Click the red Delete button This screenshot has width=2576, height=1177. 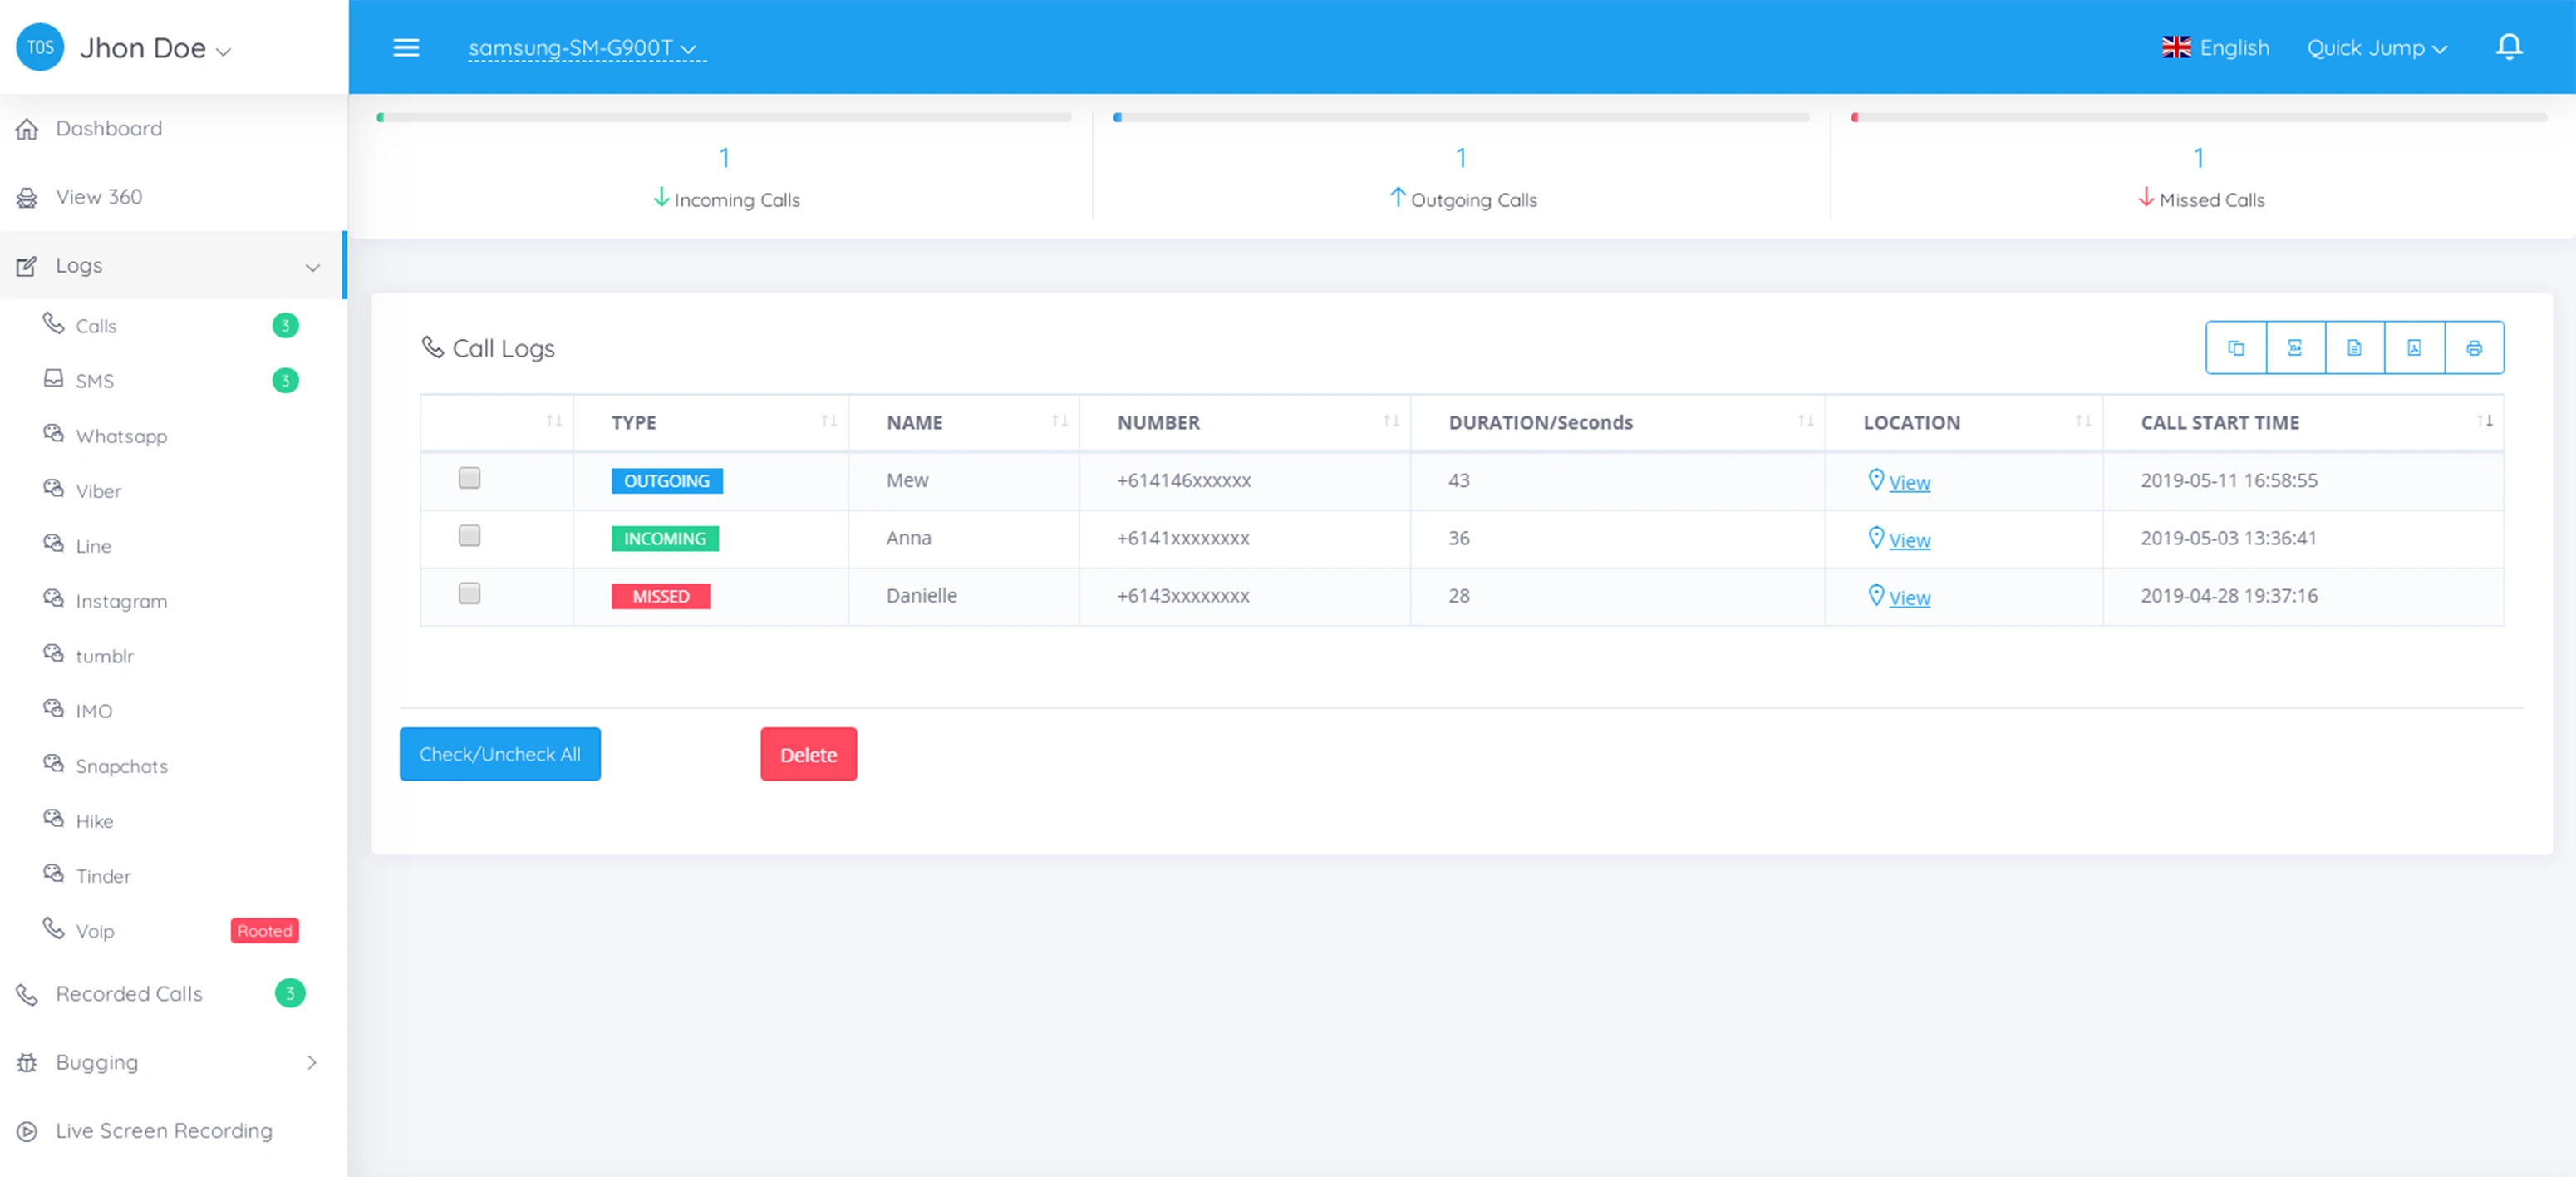pos(808,755)
